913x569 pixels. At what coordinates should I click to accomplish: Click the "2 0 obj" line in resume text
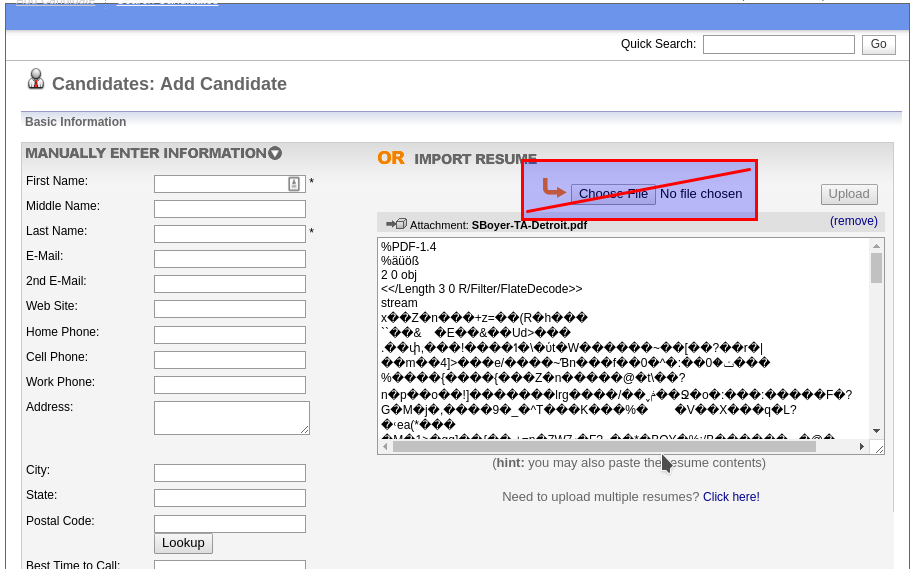399,275
